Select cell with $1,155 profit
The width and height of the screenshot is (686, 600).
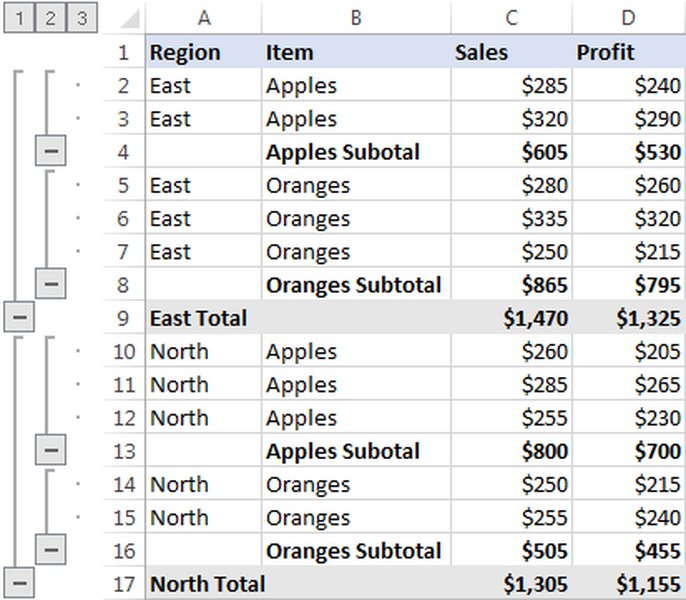tap(629, 583)
